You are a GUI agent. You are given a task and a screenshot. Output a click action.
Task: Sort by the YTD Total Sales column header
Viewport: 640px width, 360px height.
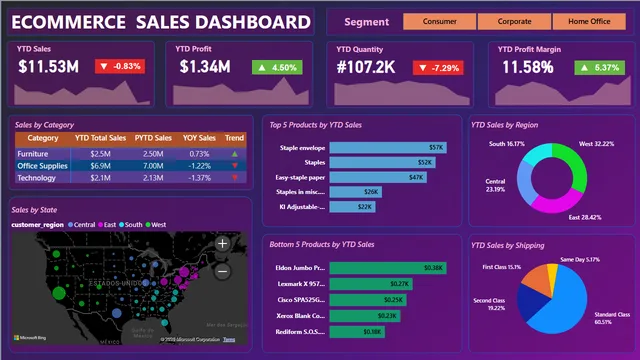tap(100, 138)
